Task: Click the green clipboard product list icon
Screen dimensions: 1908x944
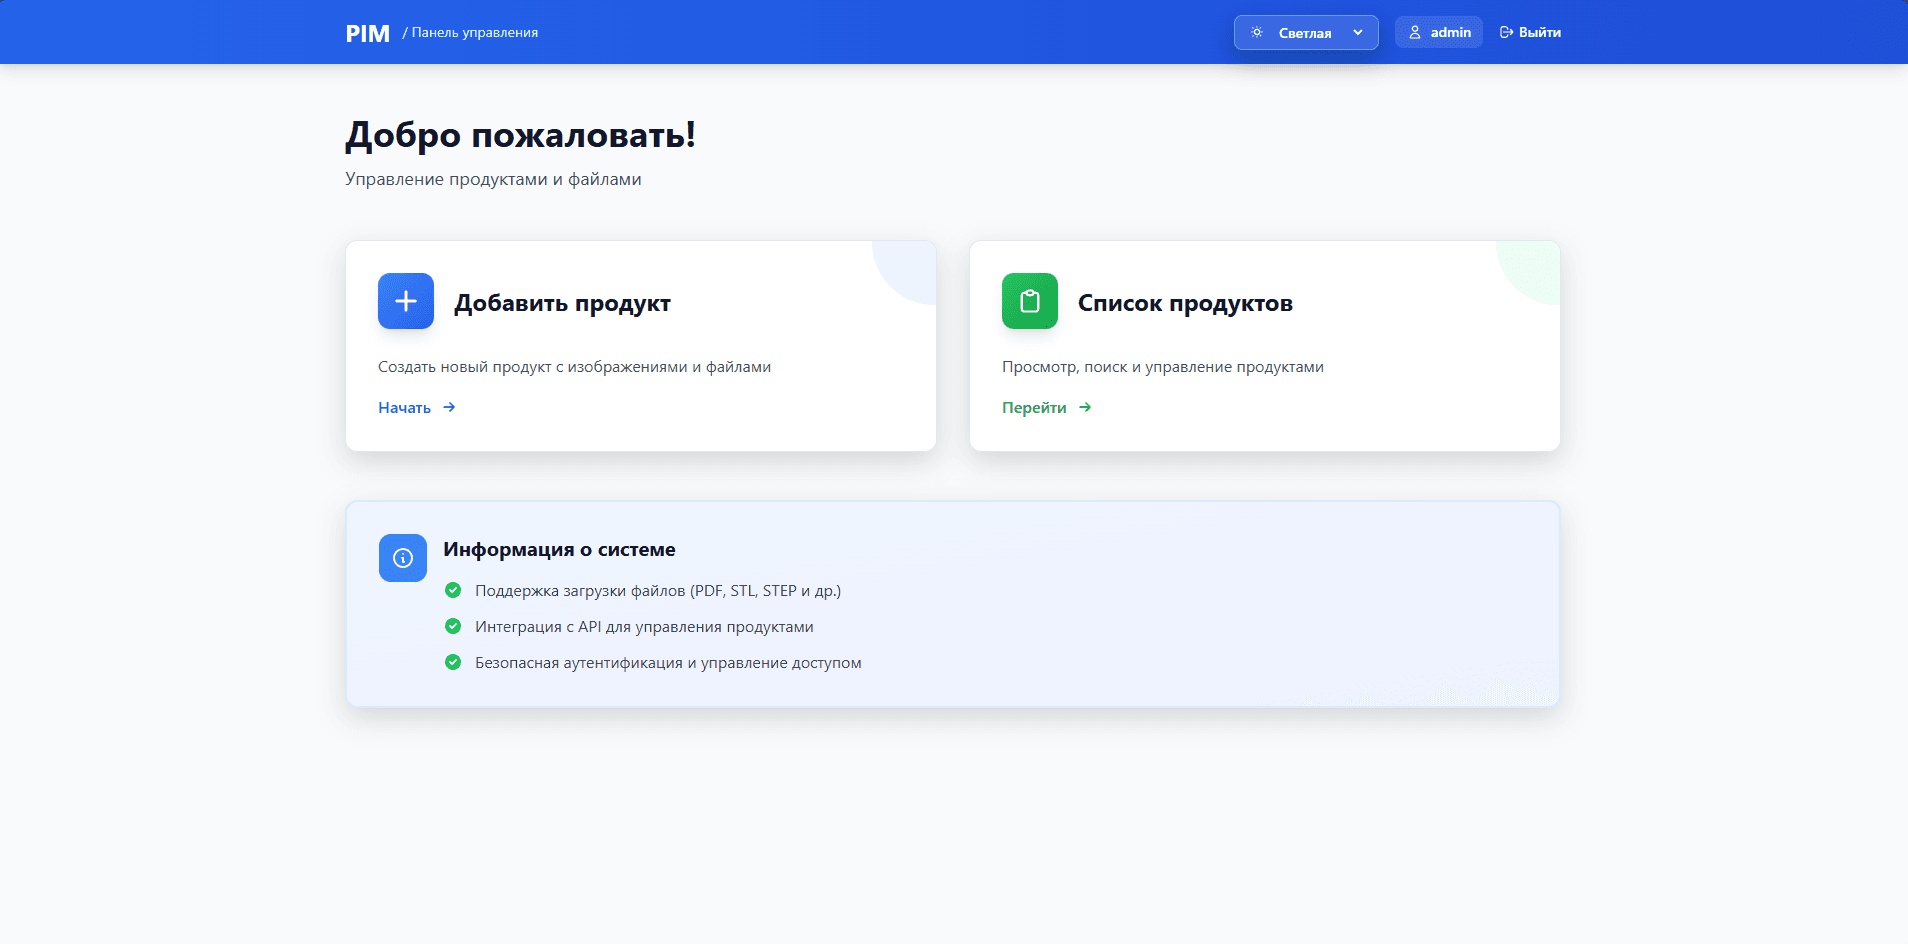Action: click(x=1029, y=301)
